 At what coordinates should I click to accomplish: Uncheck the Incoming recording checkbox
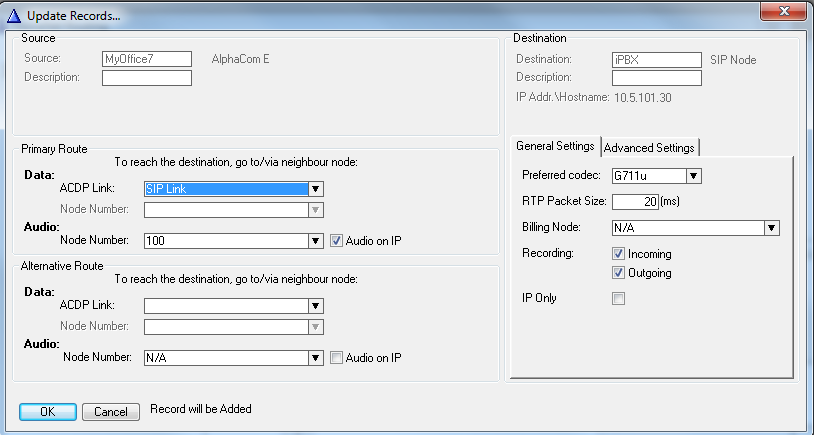point(618,254)
